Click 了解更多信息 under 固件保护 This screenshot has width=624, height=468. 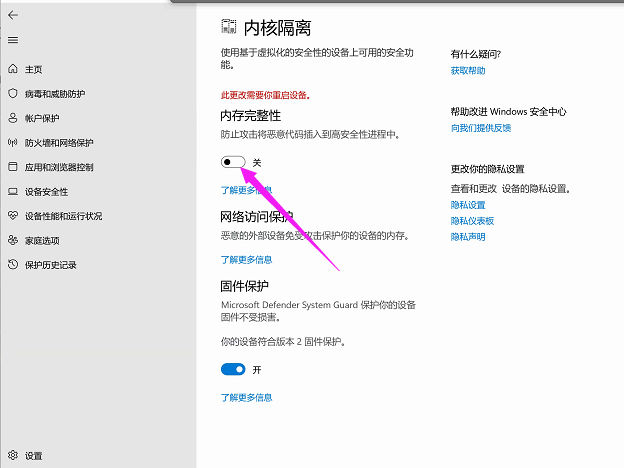click(x=246, y=398)
